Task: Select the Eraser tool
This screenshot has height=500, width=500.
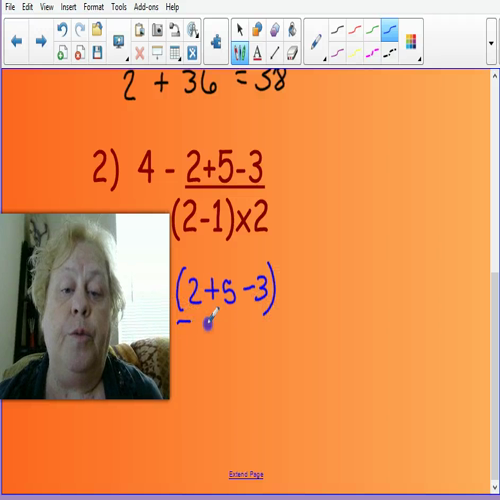Action: pyautogui.click(x=292, y=53)
